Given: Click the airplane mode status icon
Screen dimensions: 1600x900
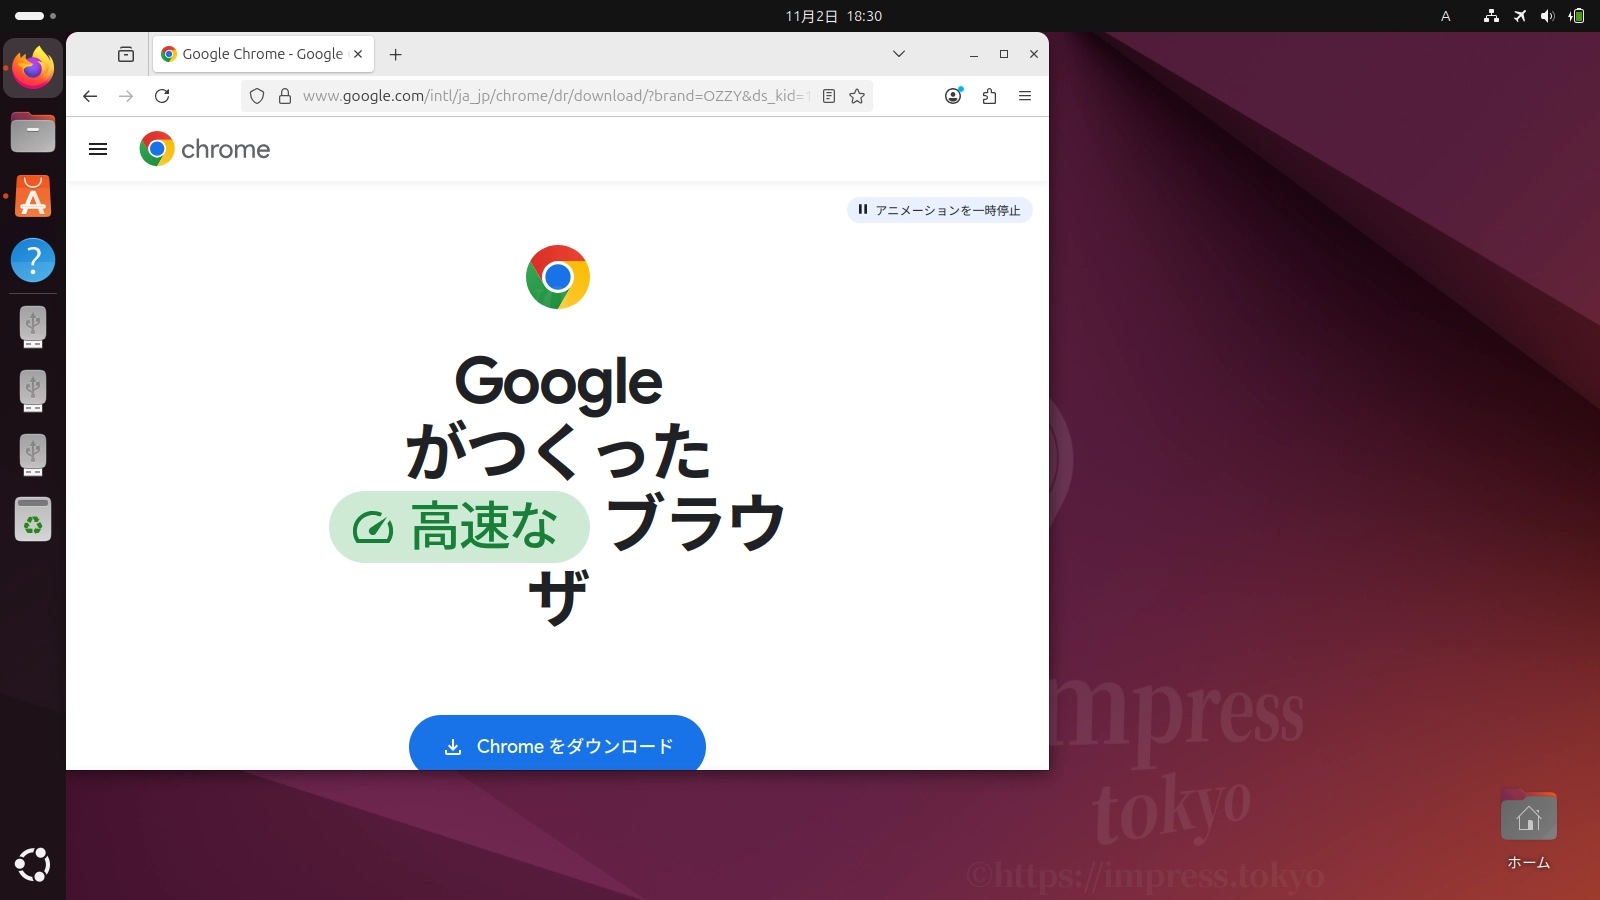Looking at the screenshot, I should click(x=1520, y=16).
